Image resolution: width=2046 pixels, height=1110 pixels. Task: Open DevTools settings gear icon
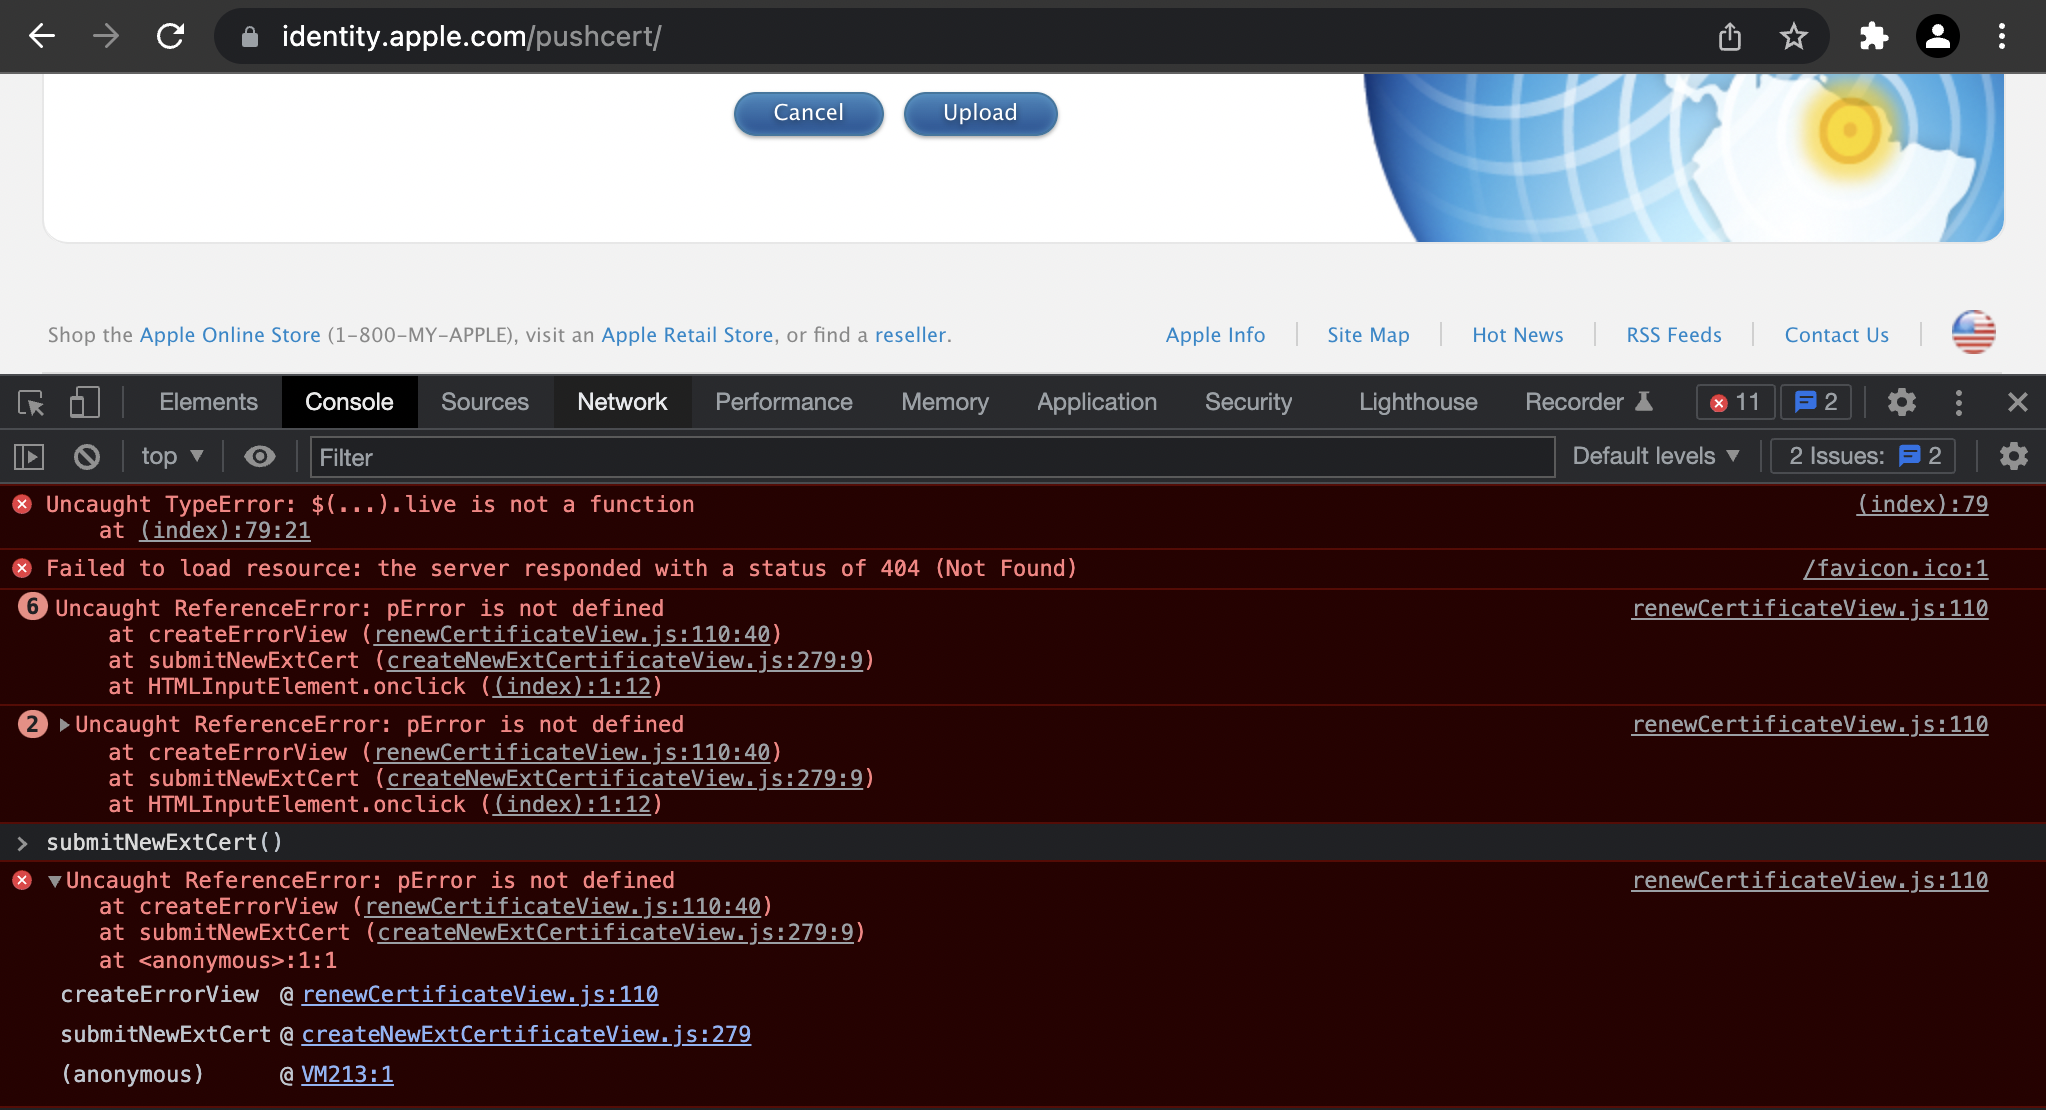1901,402
